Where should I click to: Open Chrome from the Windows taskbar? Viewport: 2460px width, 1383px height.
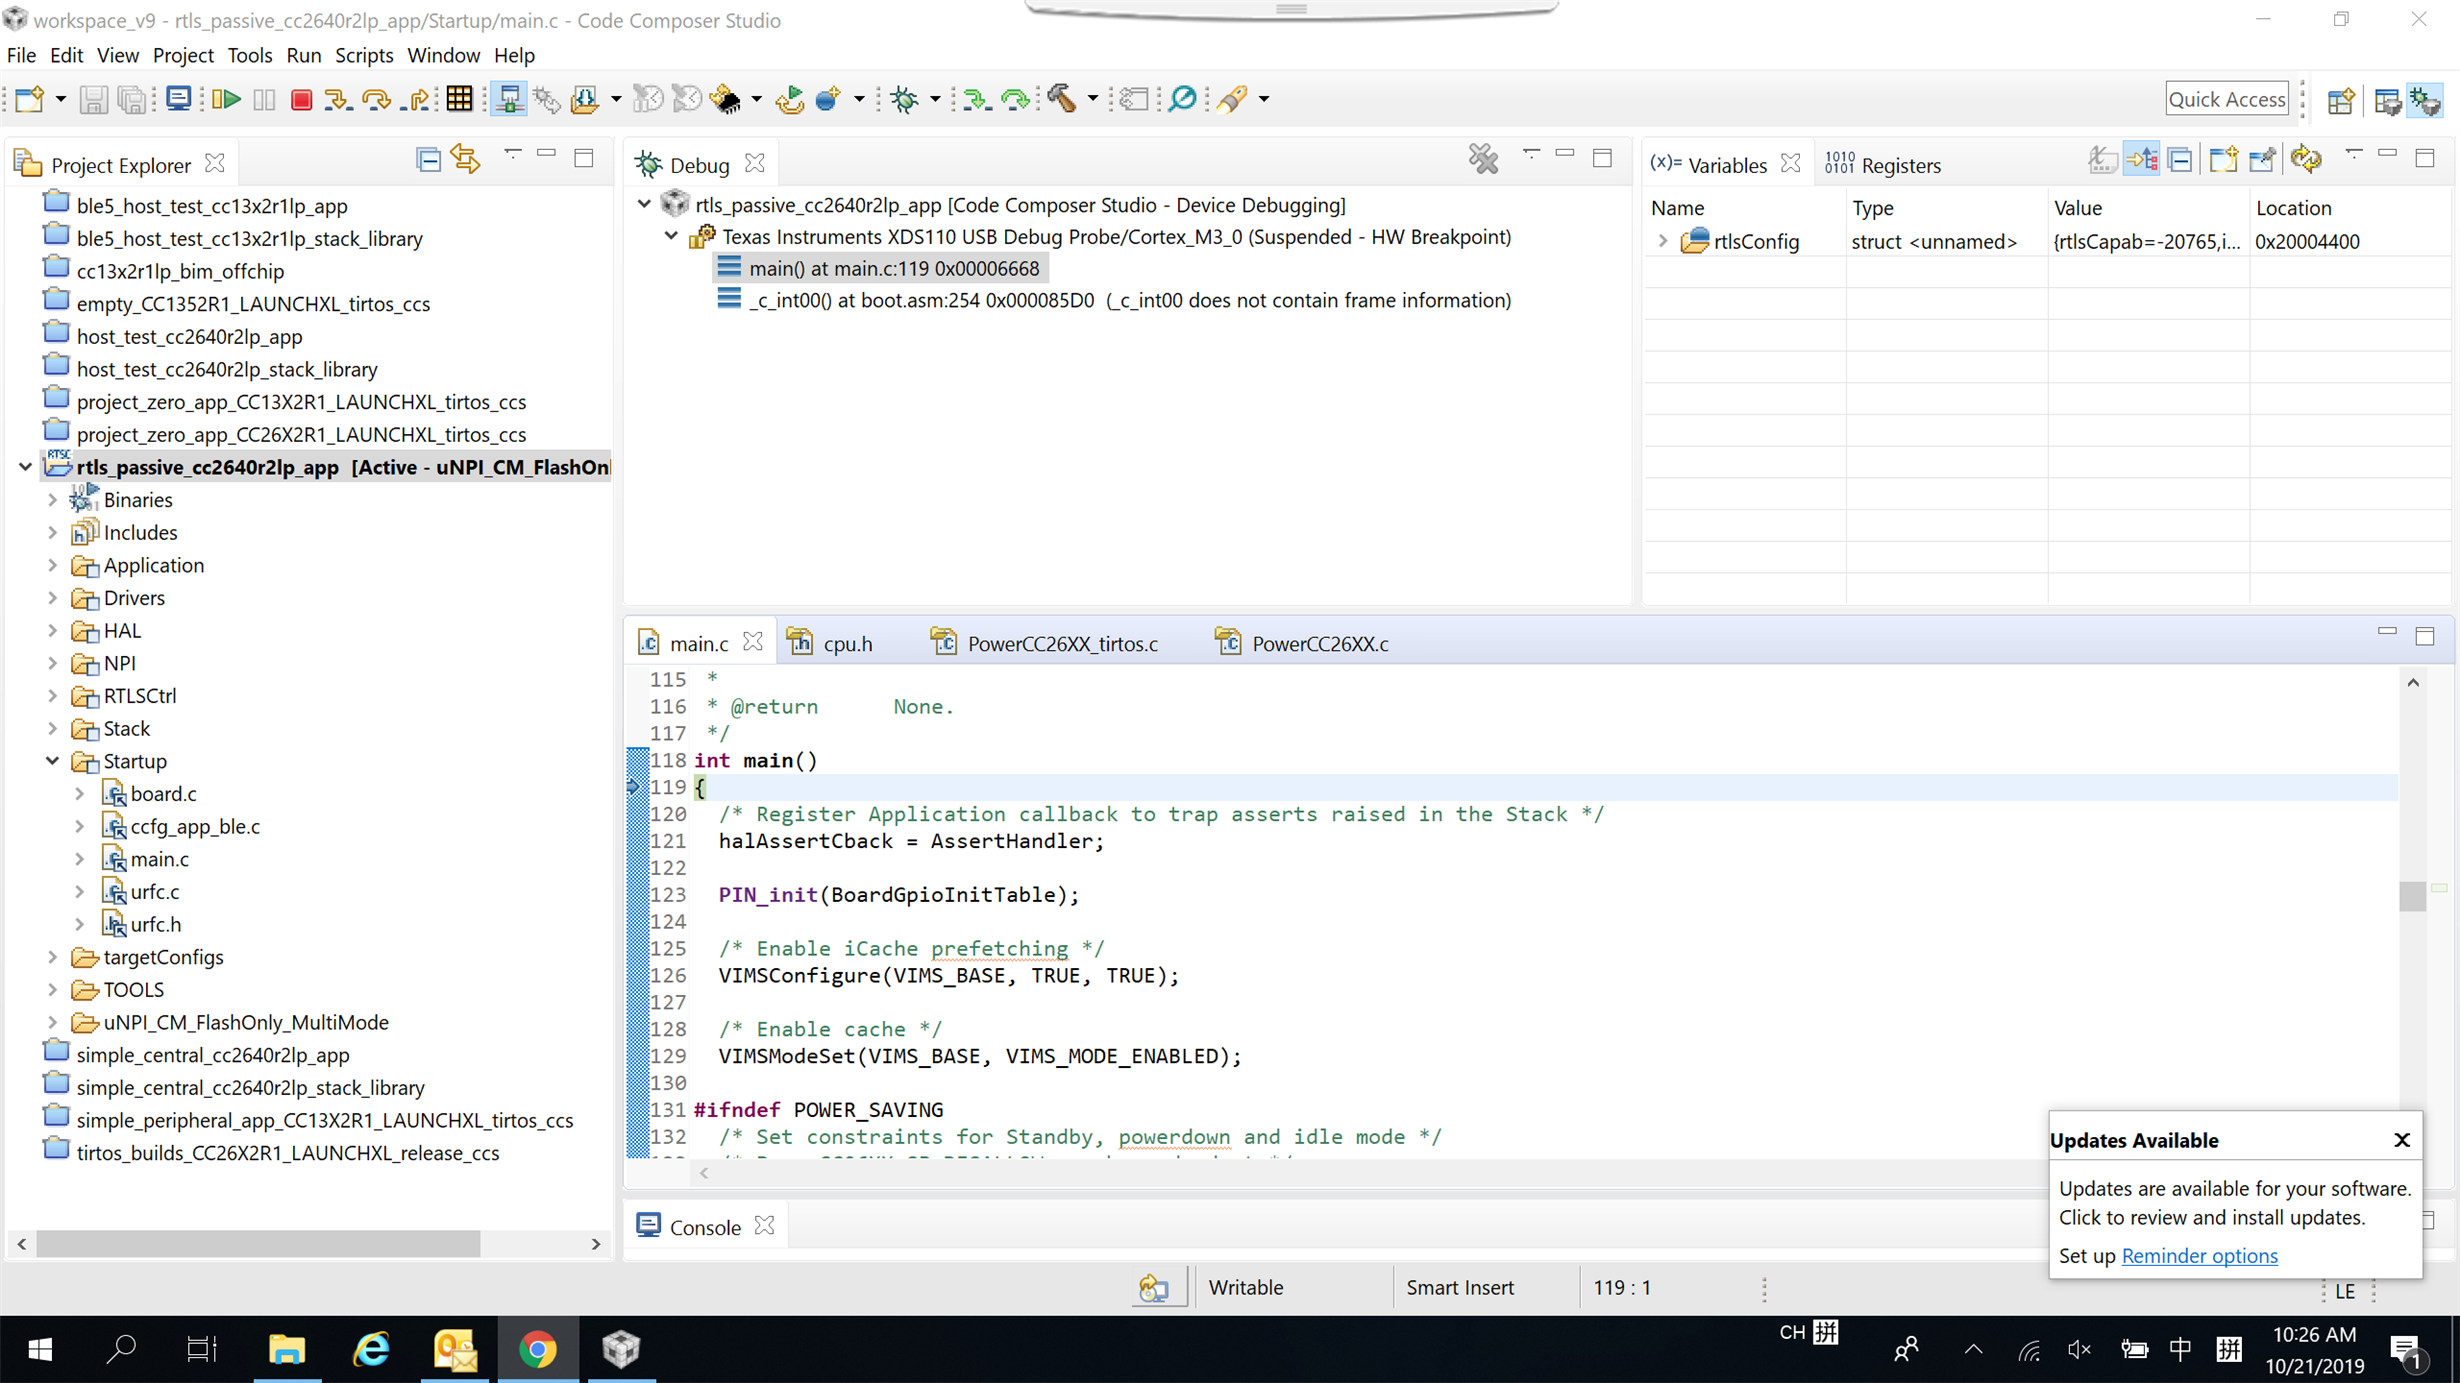click(x=538, y=1349)
